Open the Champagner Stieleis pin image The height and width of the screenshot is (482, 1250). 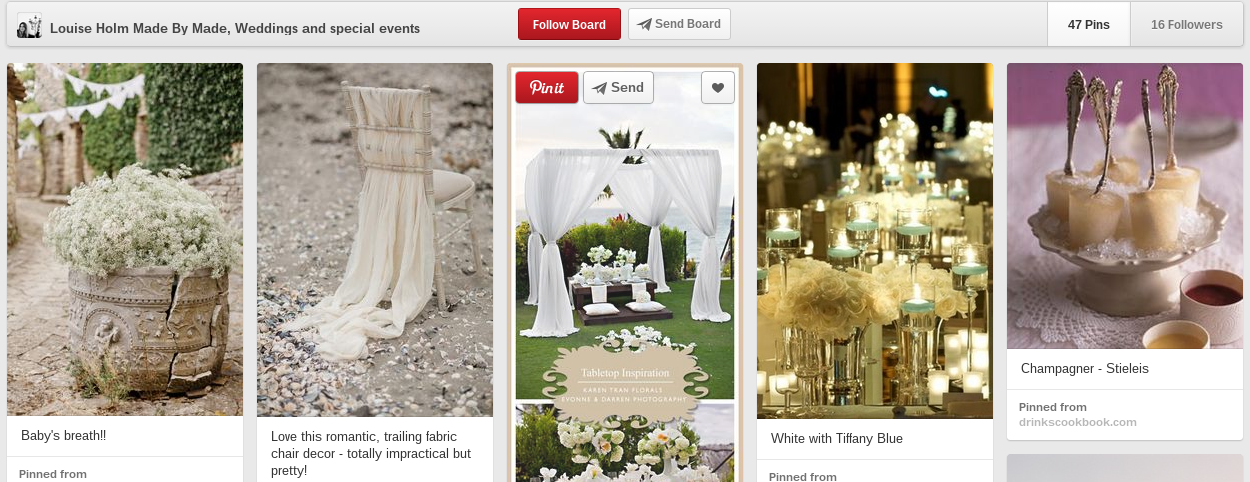tap(1125, 205)
